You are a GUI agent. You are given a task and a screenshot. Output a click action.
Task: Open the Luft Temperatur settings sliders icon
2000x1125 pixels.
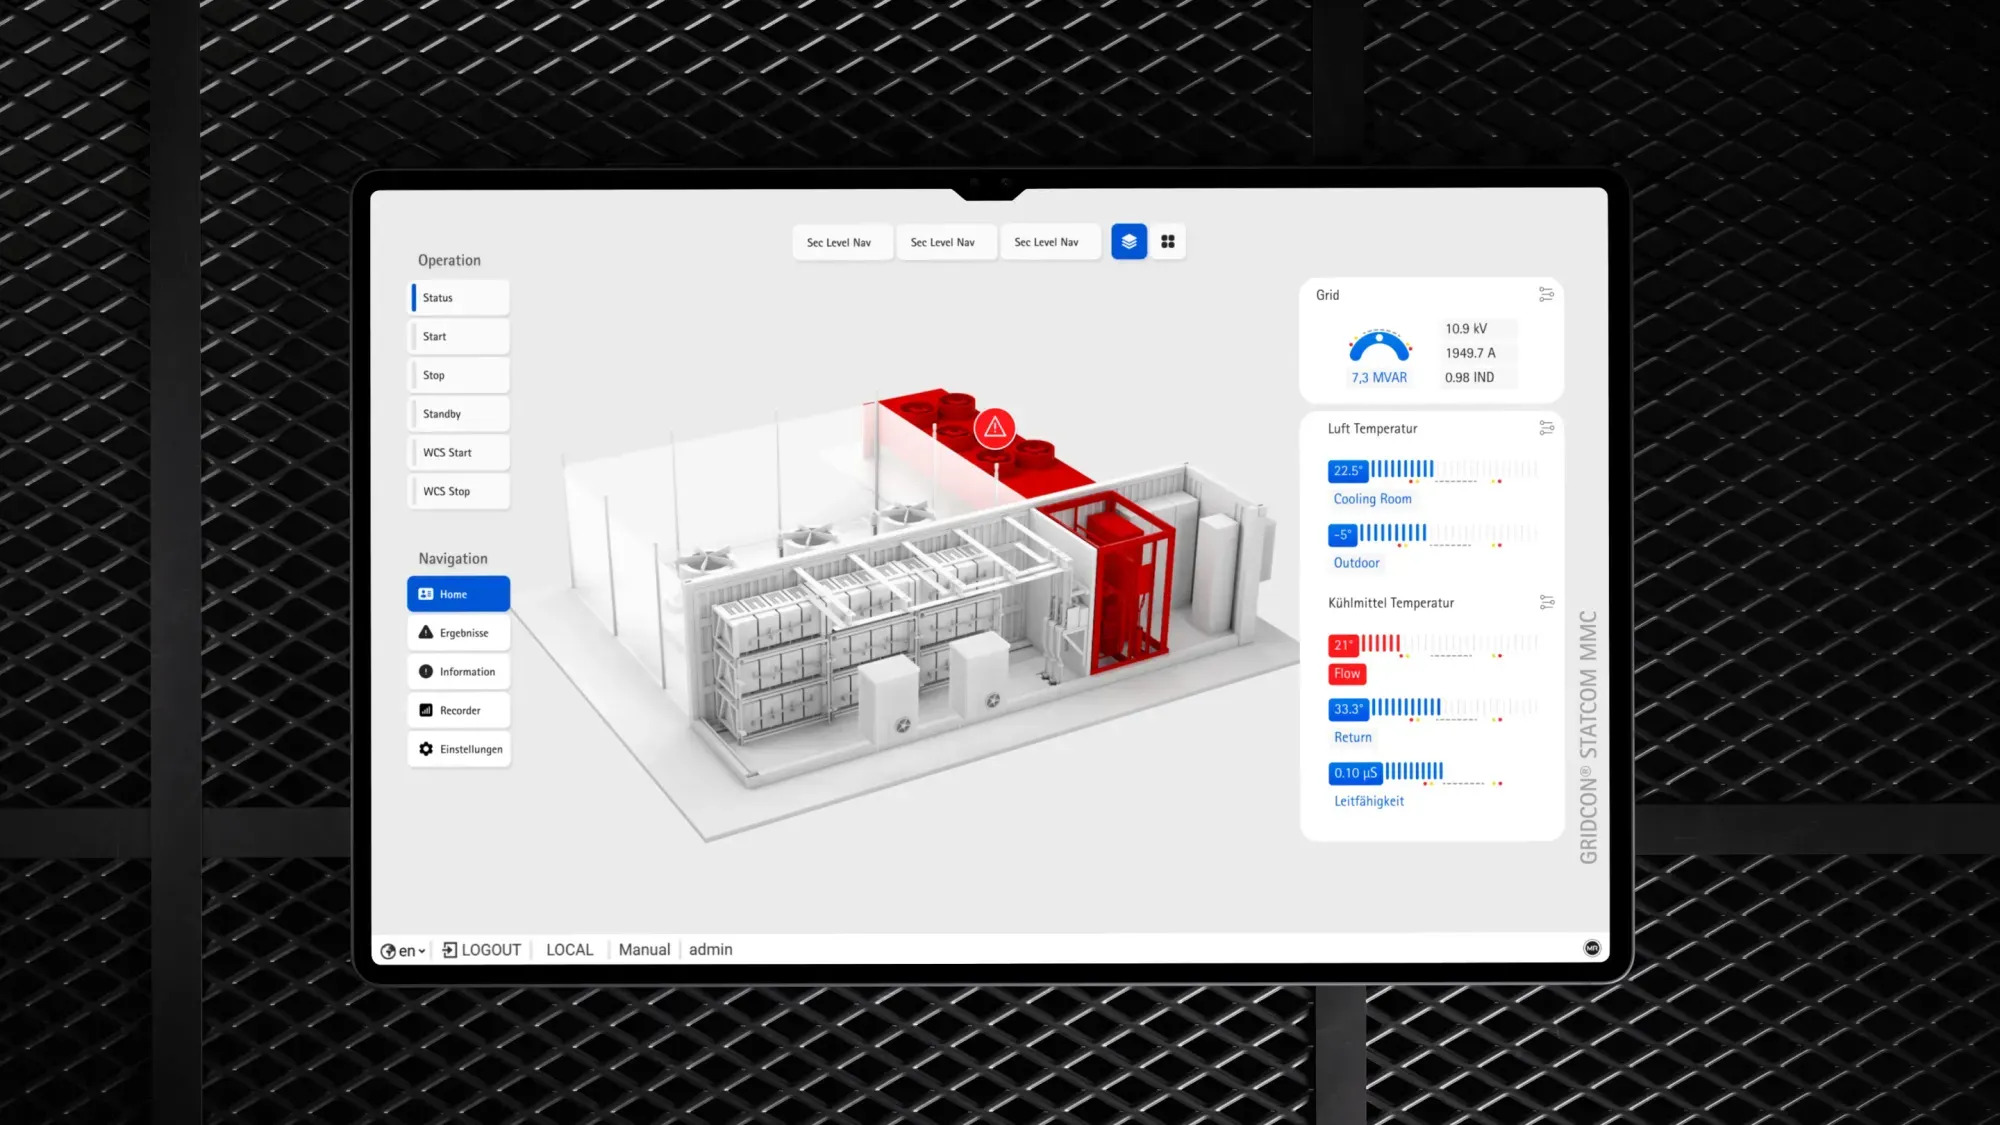point(1546,429)
